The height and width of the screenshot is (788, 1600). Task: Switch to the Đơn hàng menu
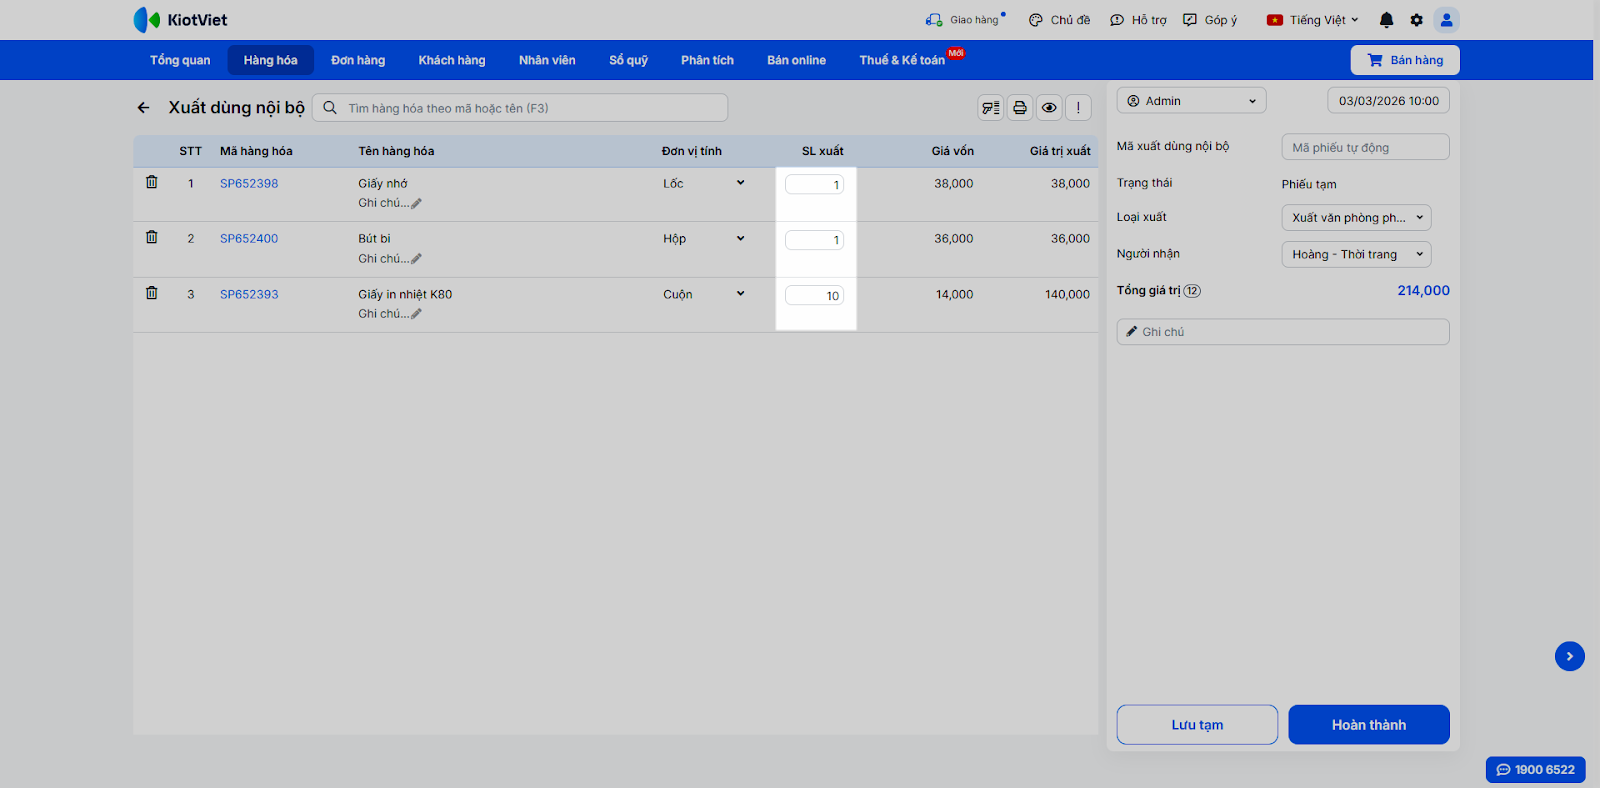click(358, 60)
